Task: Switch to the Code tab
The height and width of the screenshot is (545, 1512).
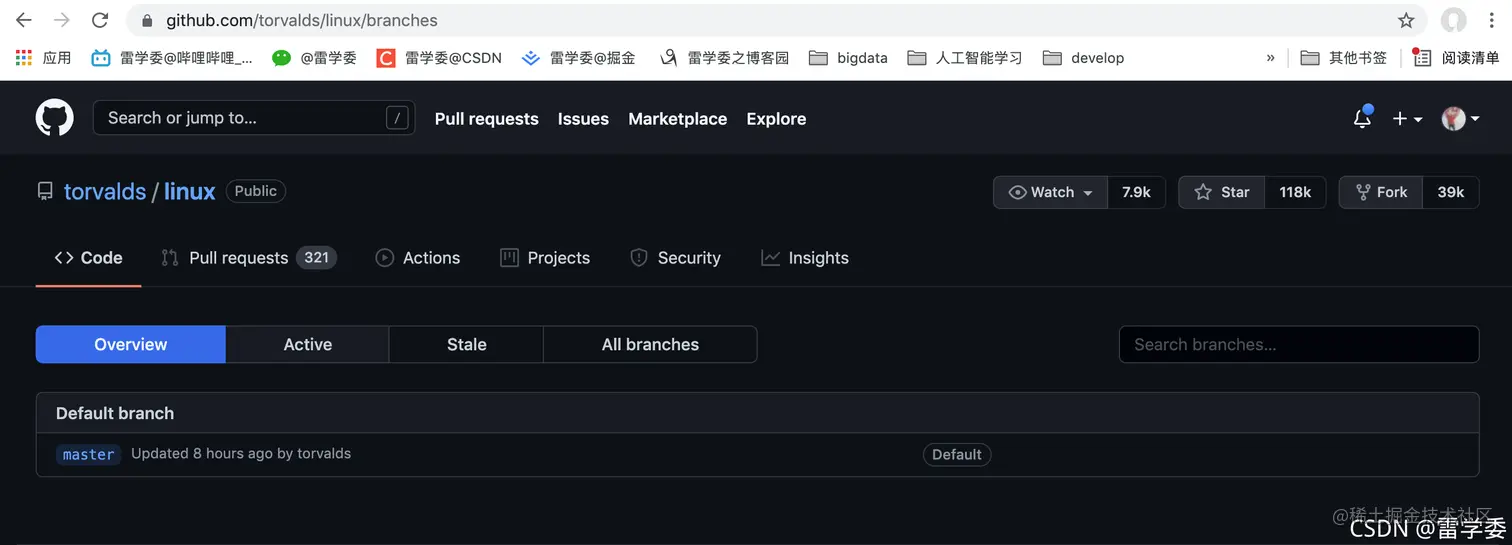Action: 88,258
